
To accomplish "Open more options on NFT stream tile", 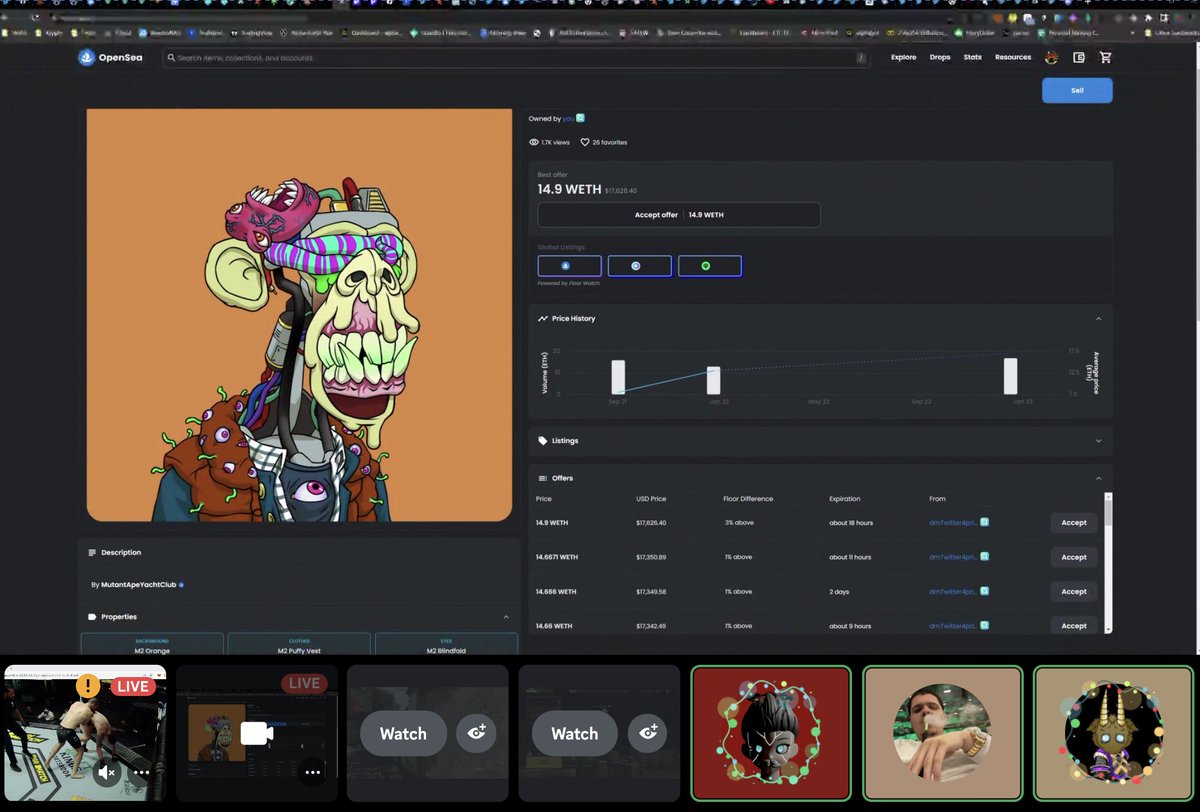I will (312, 772).
